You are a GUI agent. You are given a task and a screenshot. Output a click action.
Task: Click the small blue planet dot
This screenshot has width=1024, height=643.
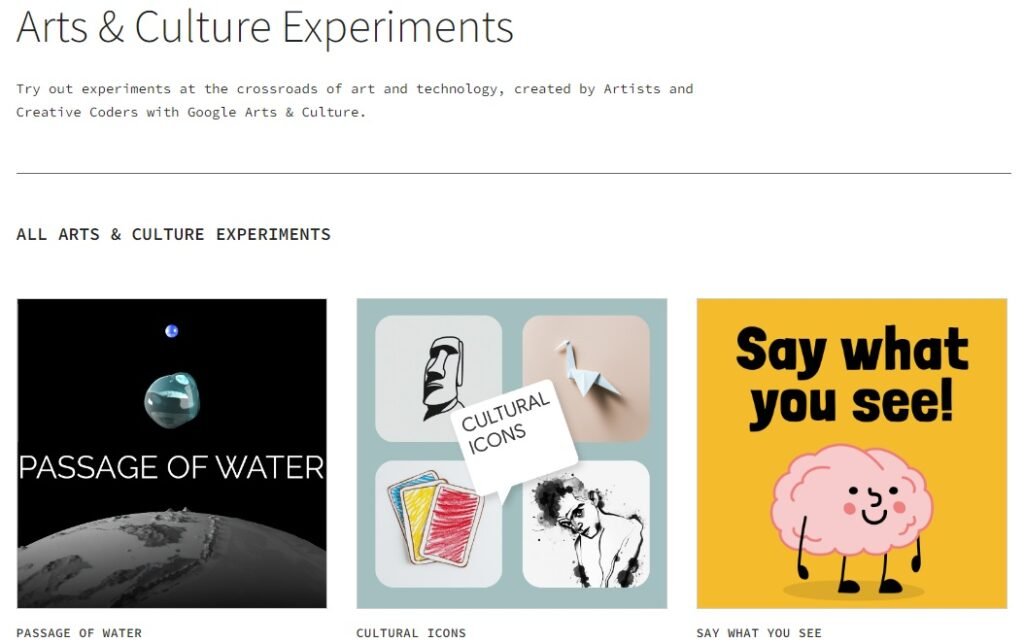pyautogui.click(x=171, y=331)
